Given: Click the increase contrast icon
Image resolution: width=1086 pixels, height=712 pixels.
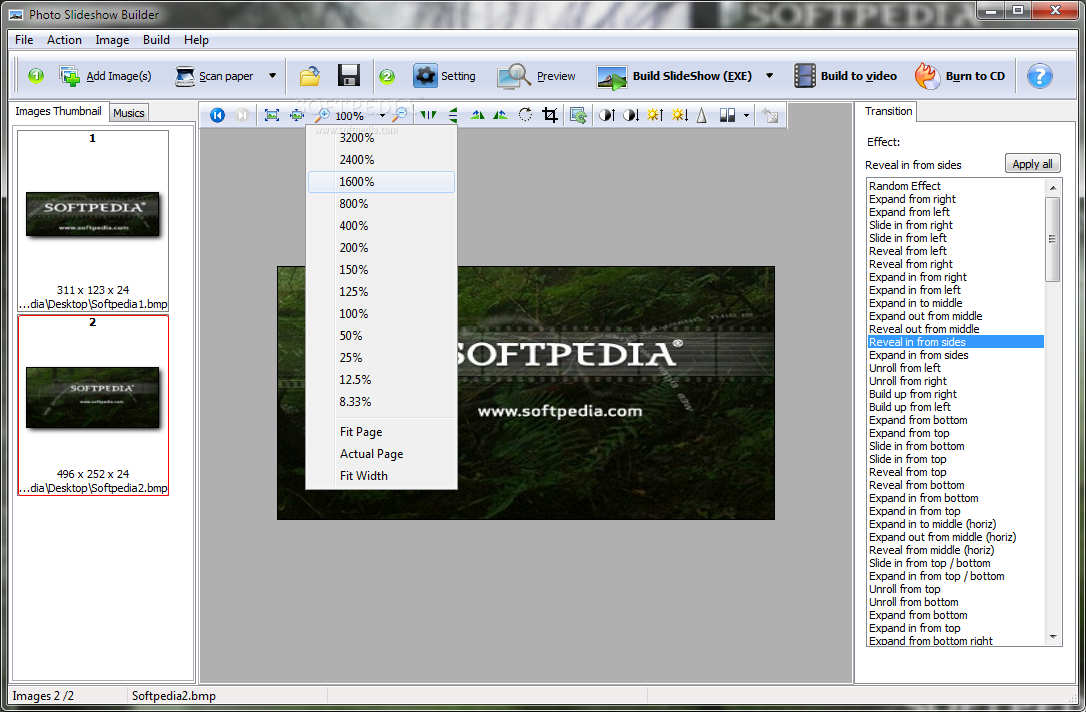Looking at the screenshot, I should 607,115.
